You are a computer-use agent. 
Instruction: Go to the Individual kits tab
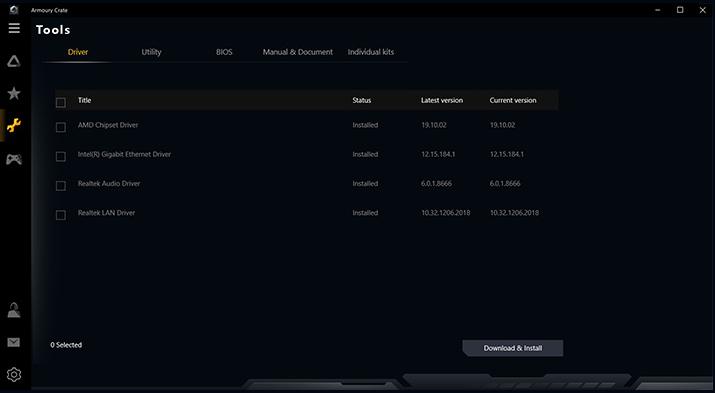pyautogui.click(x=371, y=52)
